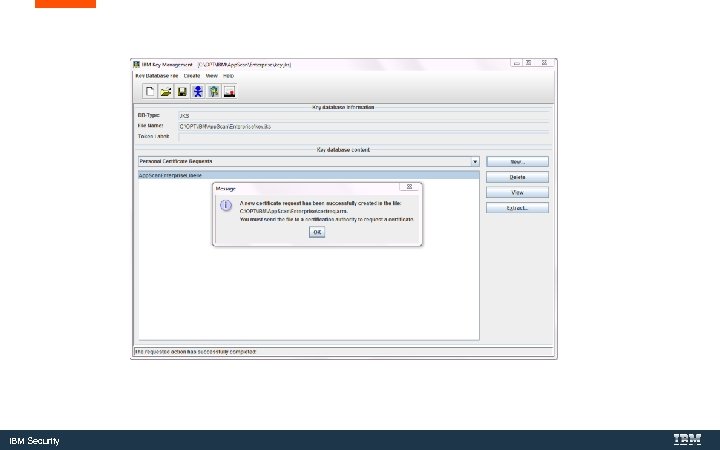This screenshot has width=720, height=450.
Task: Click the IBM Key Management title bar icon
Action: pos(136,64)
